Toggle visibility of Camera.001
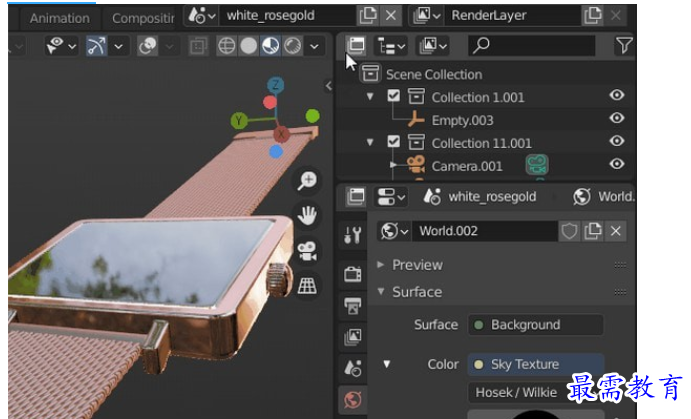The image size is (691, 419). 617,164
